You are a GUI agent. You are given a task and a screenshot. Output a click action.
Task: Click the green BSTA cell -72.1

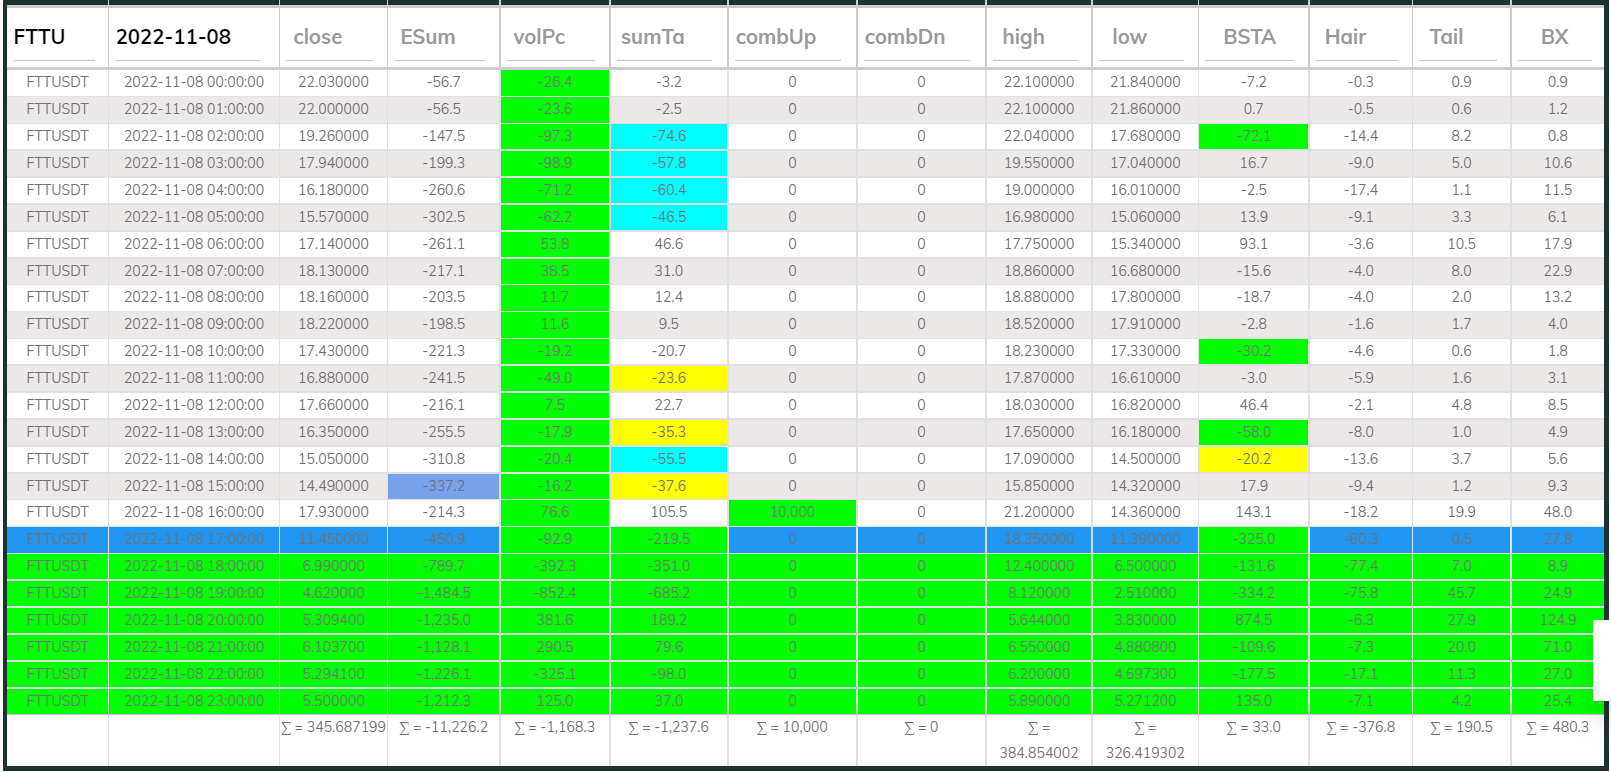tap(1254, 136)
